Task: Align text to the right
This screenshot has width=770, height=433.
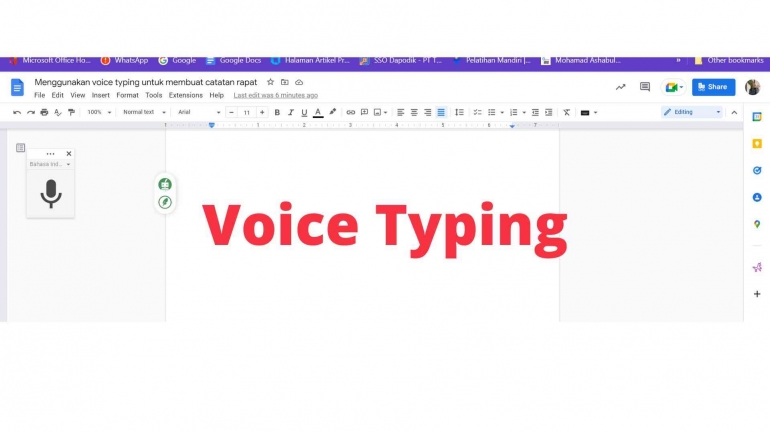Action: pyautogui.click(x=428, y=112)
